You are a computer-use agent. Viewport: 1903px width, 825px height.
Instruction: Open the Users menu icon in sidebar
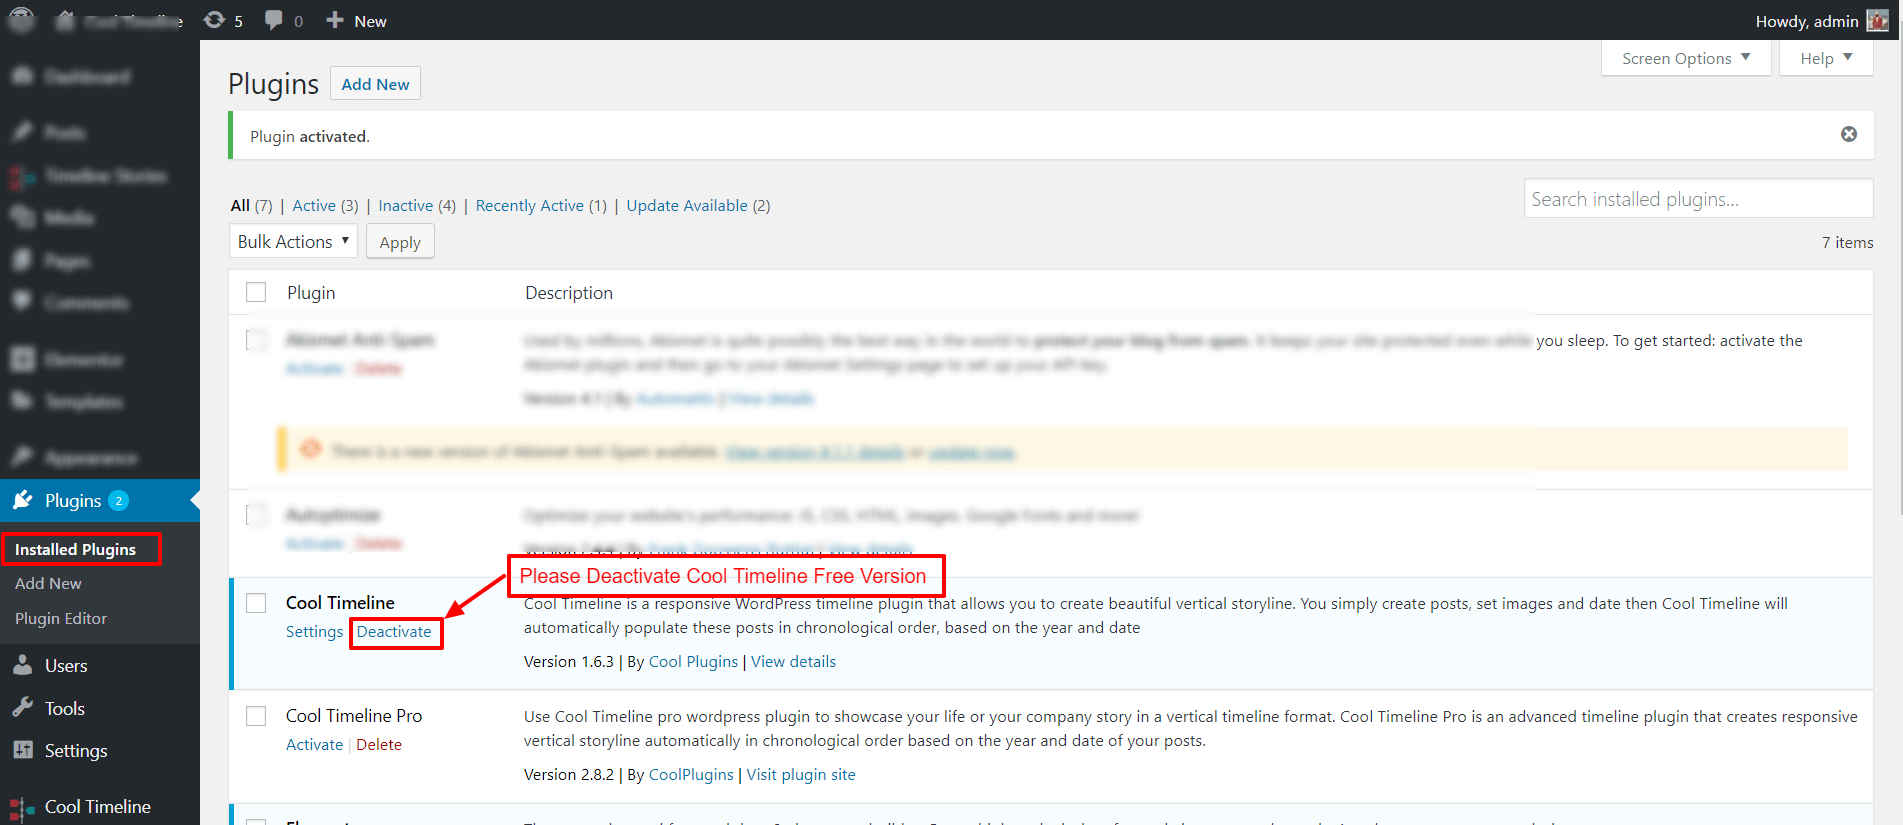point(23,665)
